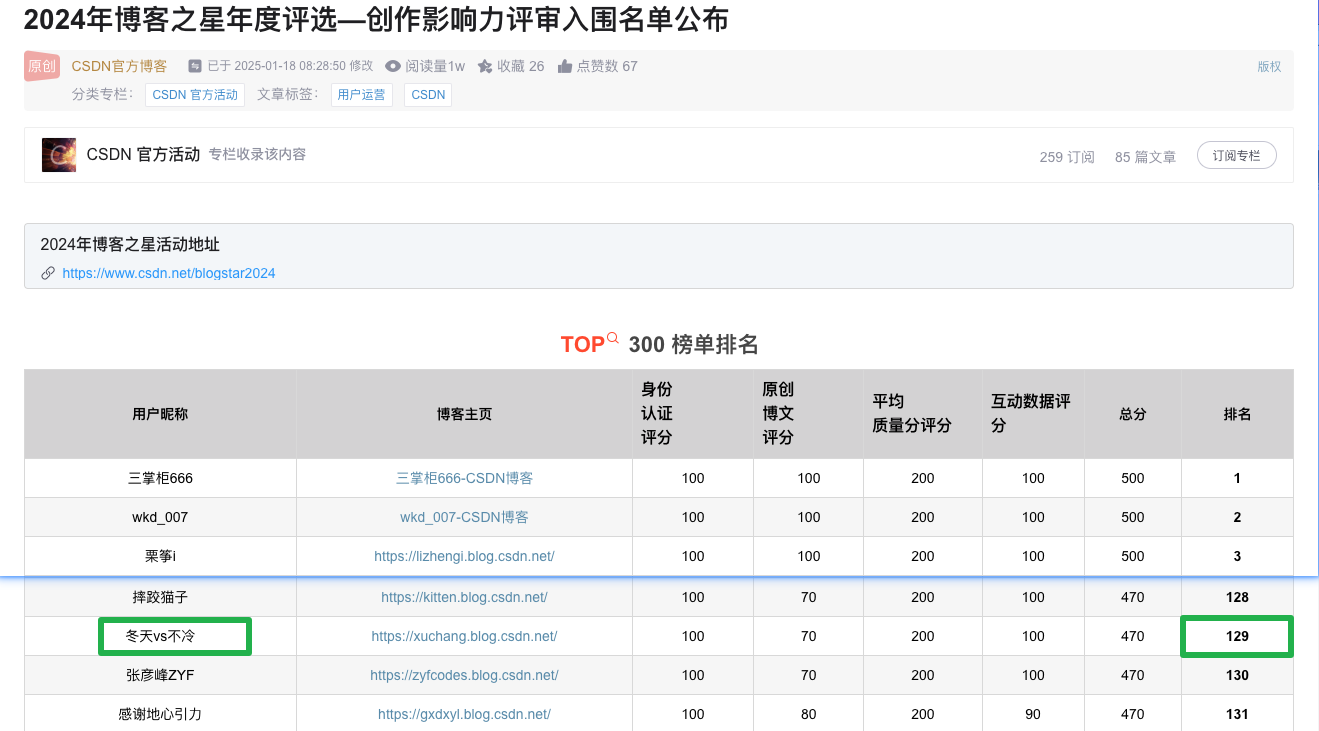Click the edit icon before the 2025-01-18 timestamp
The width and height of the screenshot is (1319, 731).
(195, 66)
